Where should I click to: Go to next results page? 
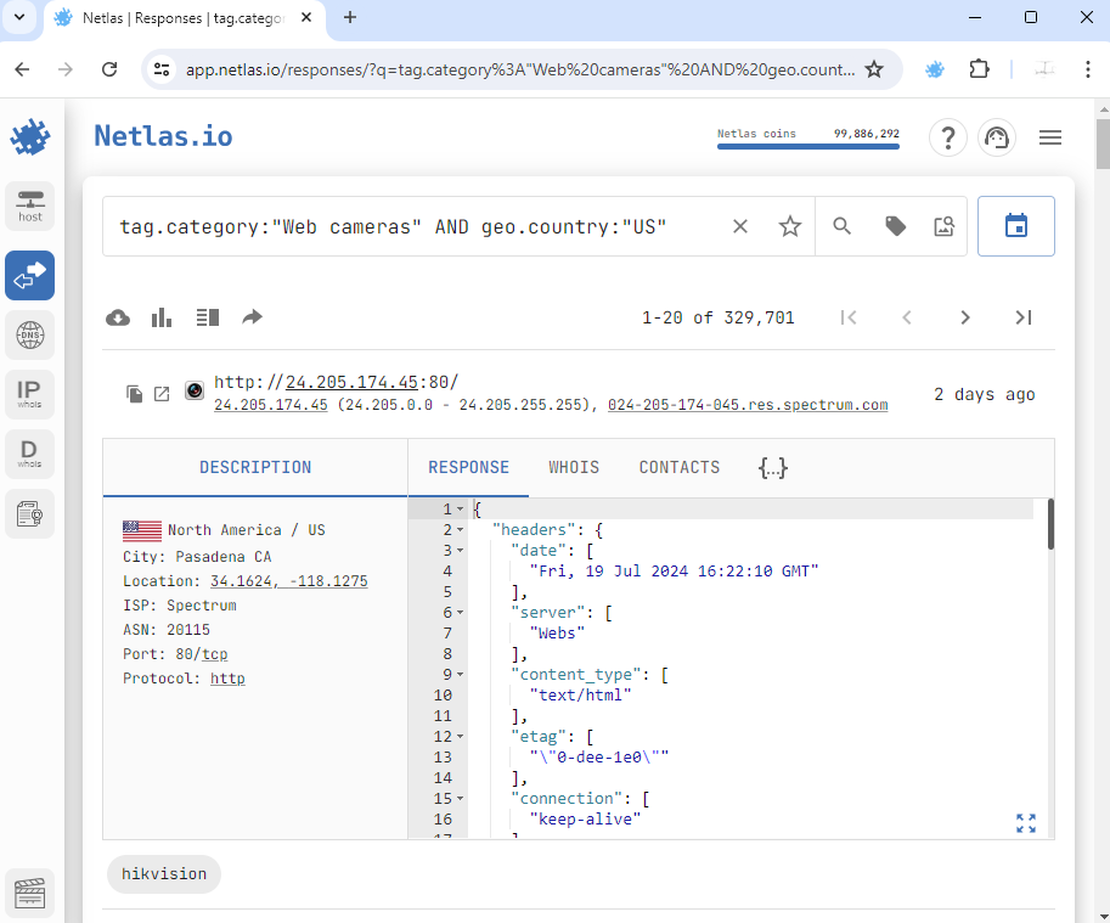pyautogui.click(x=965, y=318)
